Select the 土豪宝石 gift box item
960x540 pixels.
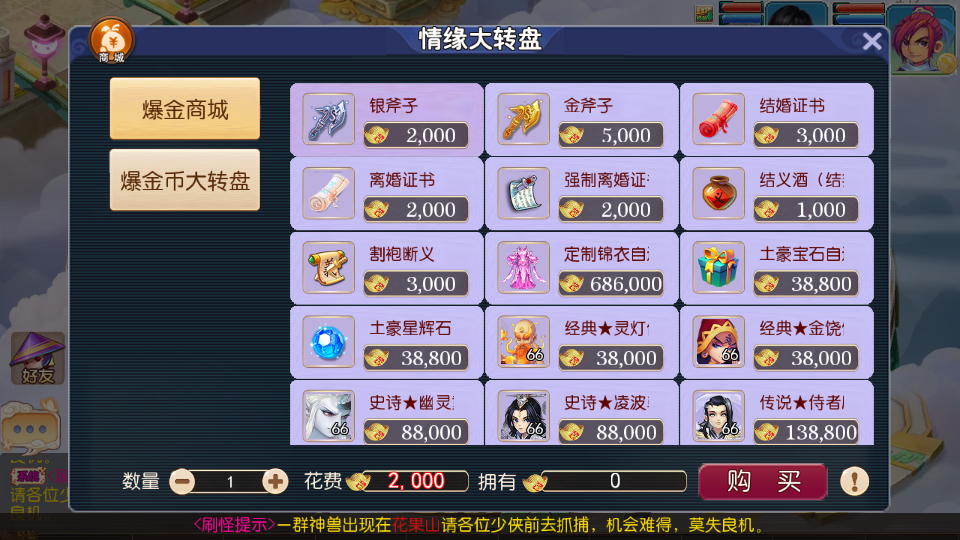point(776,268)
